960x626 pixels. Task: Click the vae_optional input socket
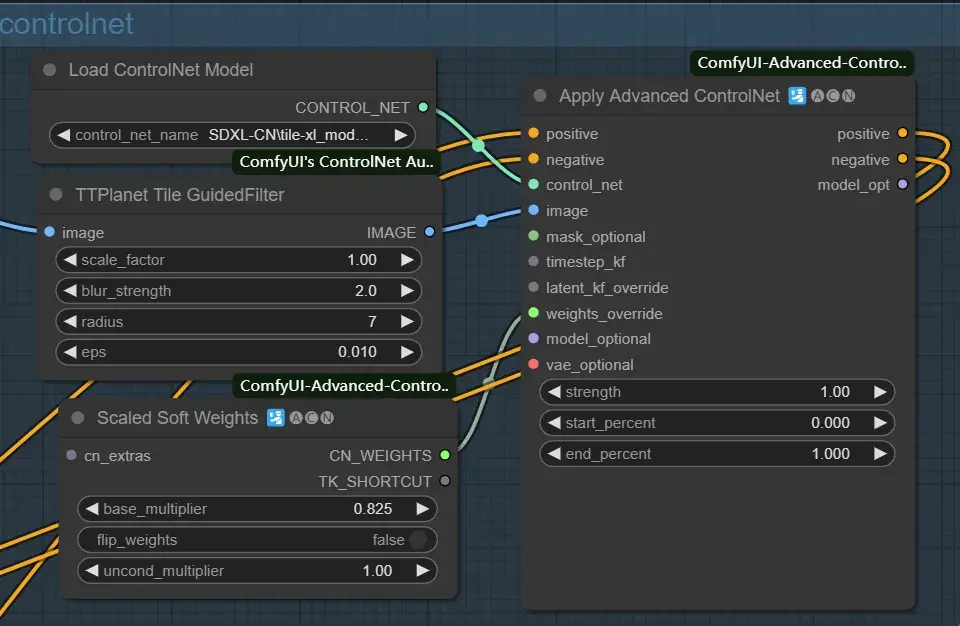533,364
